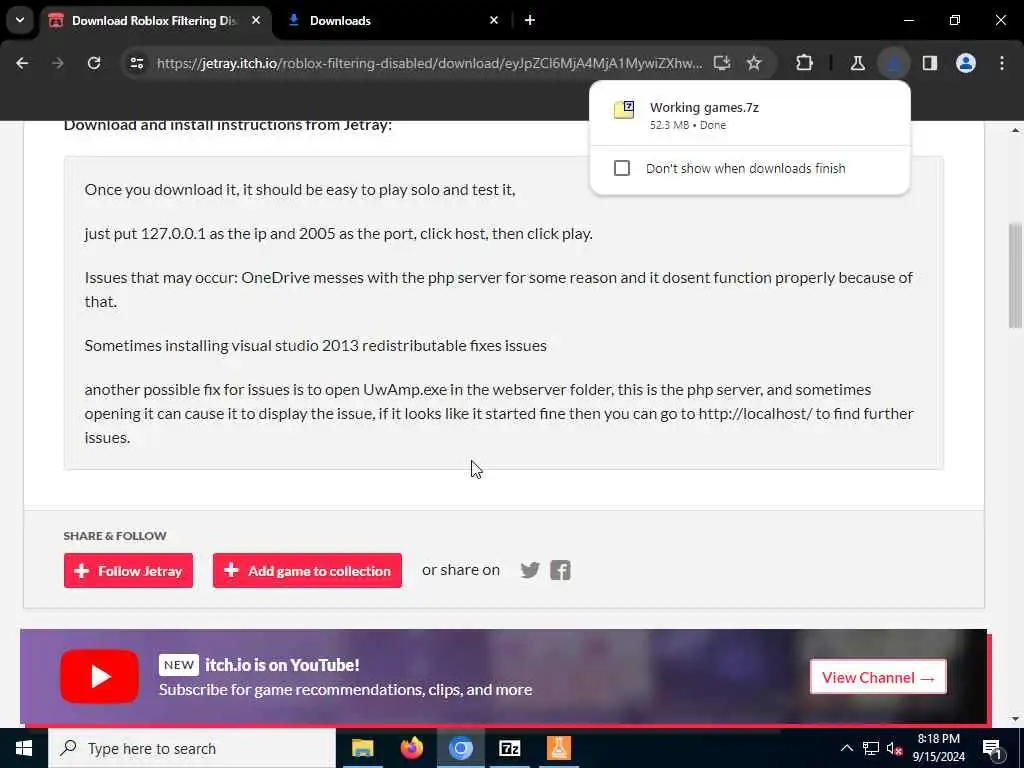
Task: Click the 'Once you download it' instruction line
Action: [300, 189]
